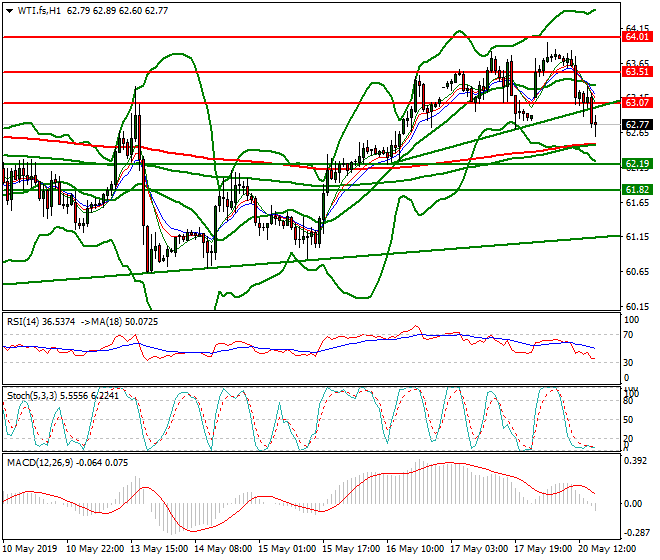Viewport: 660px width, 560px height.
Task: Select the 63.51 red price label
Action: point(637,72)
